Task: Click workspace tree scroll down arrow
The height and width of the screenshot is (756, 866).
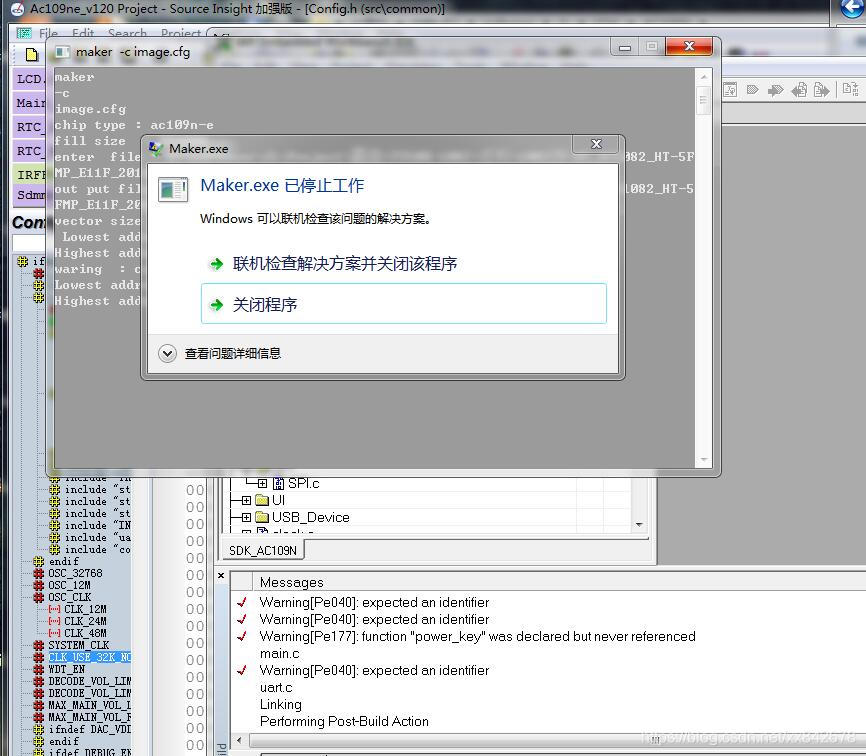Action: pyautogui.click(x=639, y=525)
